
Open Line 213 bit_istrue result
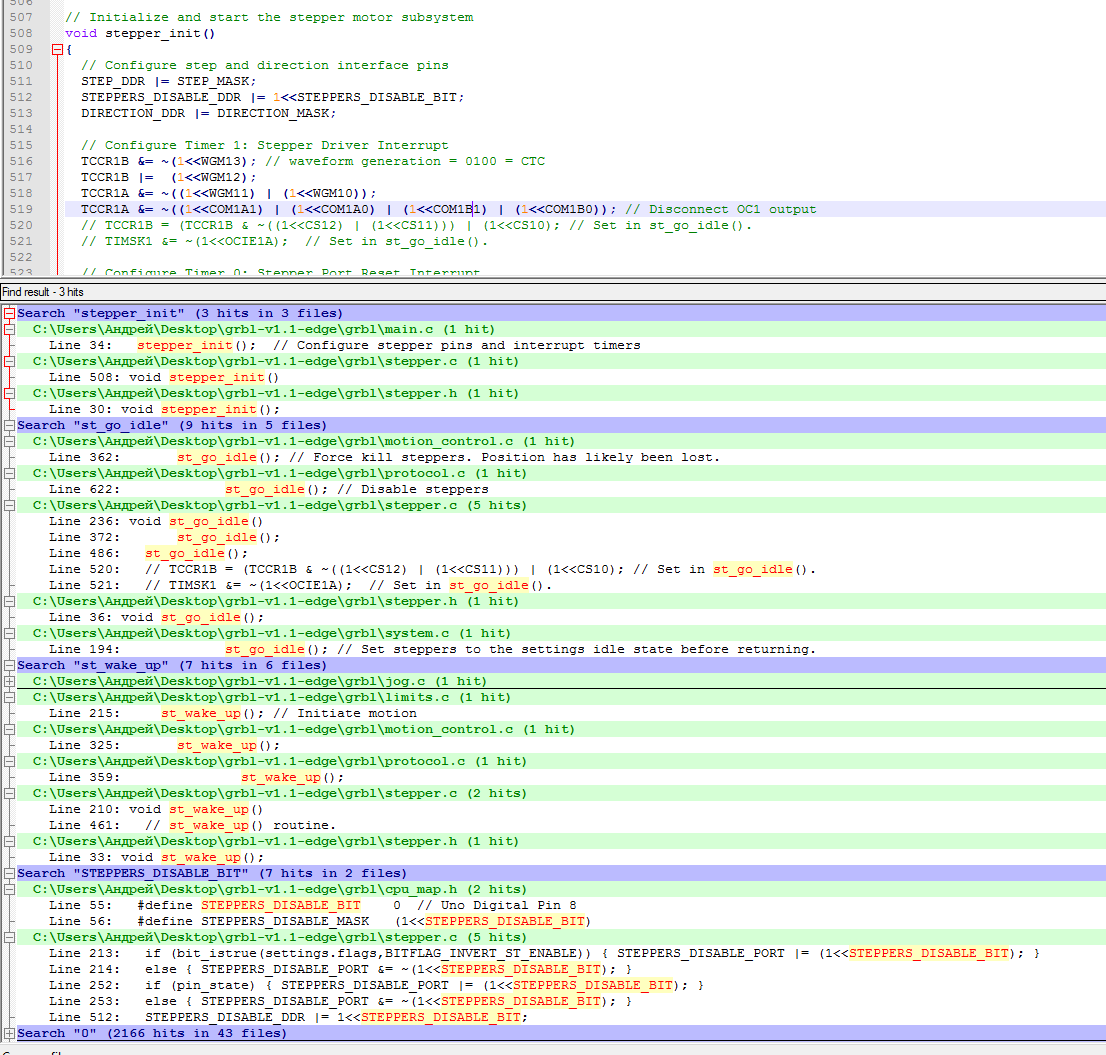544,953
